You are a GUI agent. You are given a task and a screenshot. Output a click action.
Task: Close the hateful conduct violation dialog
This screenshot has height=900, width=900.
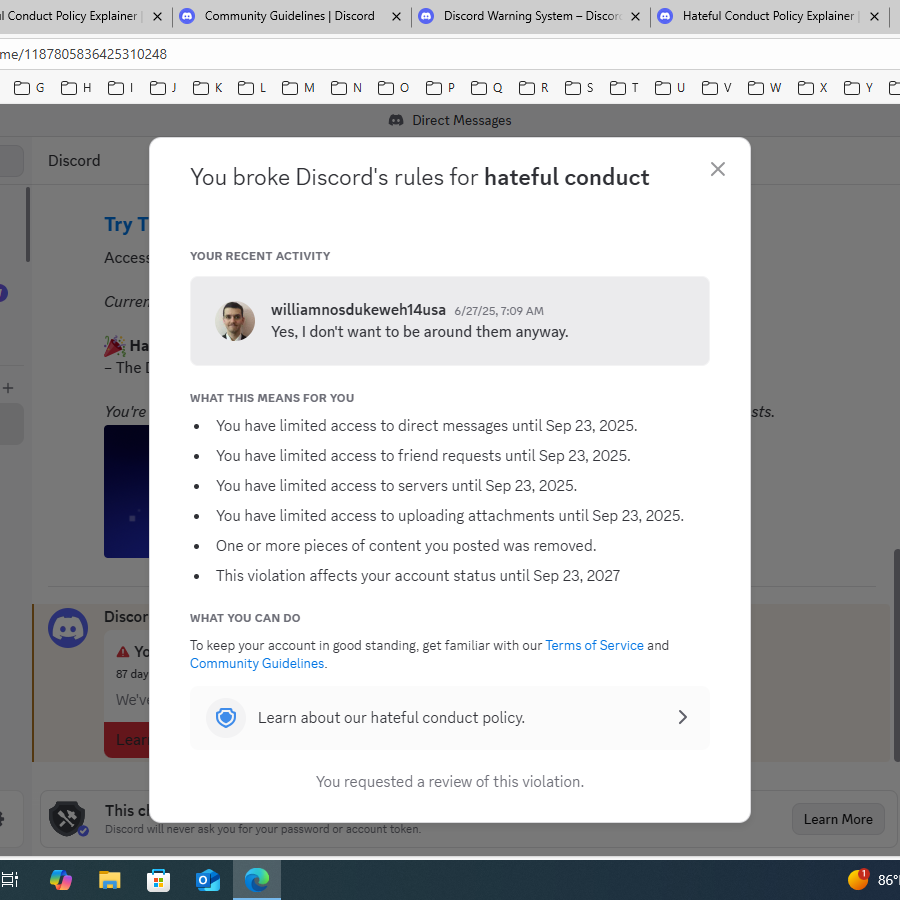[x=717, y=169]
